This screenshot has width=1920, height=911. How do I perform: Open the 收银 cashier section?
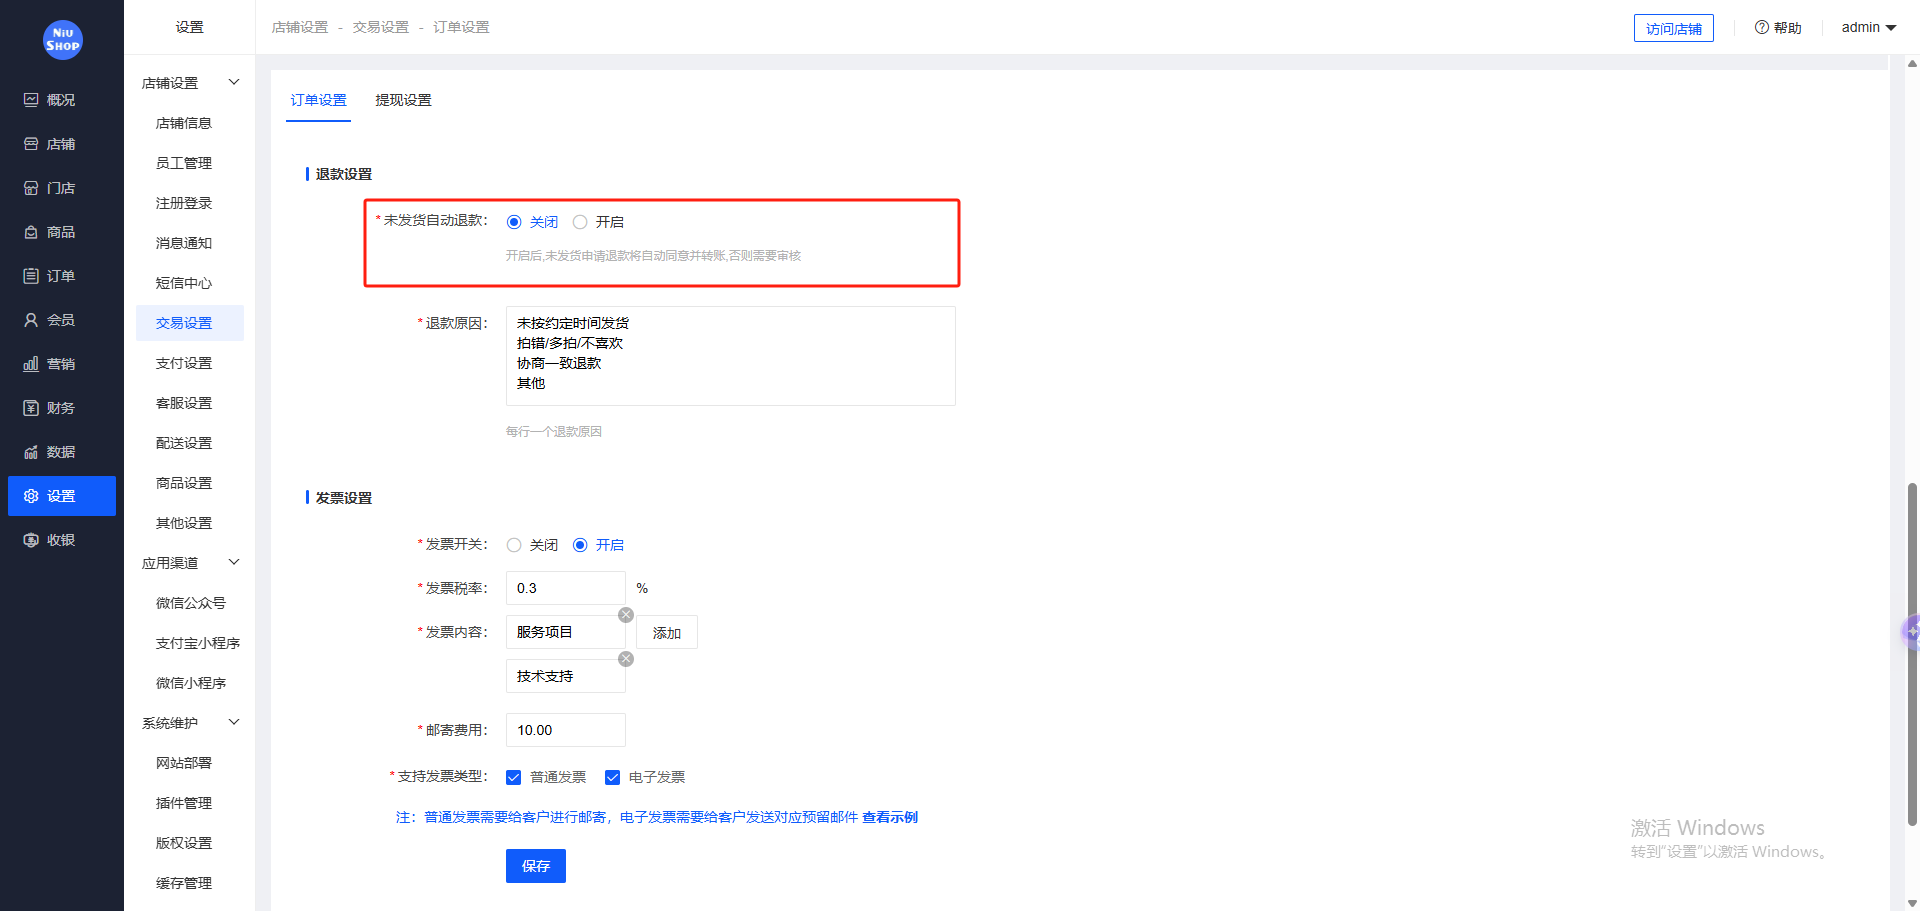point(61,539)
